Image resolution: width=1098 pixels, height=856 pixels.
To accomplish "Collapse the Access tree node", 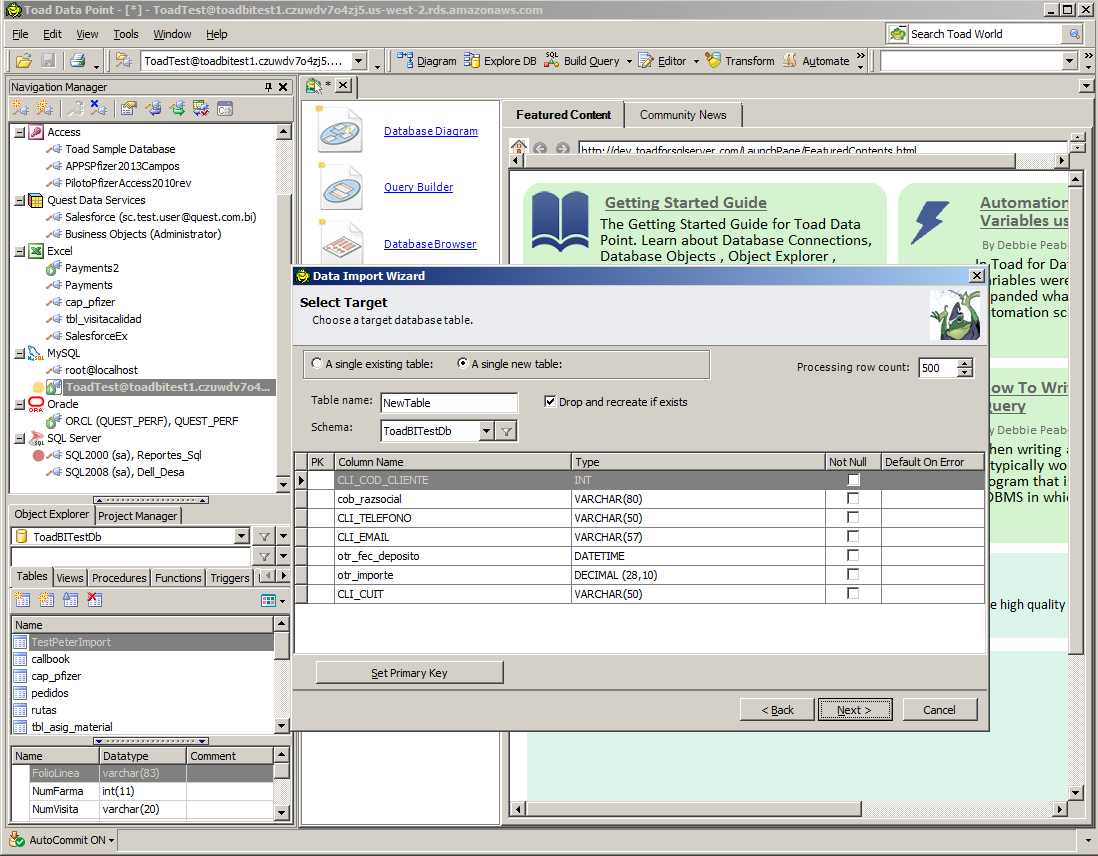I will [x=20, y=132].
